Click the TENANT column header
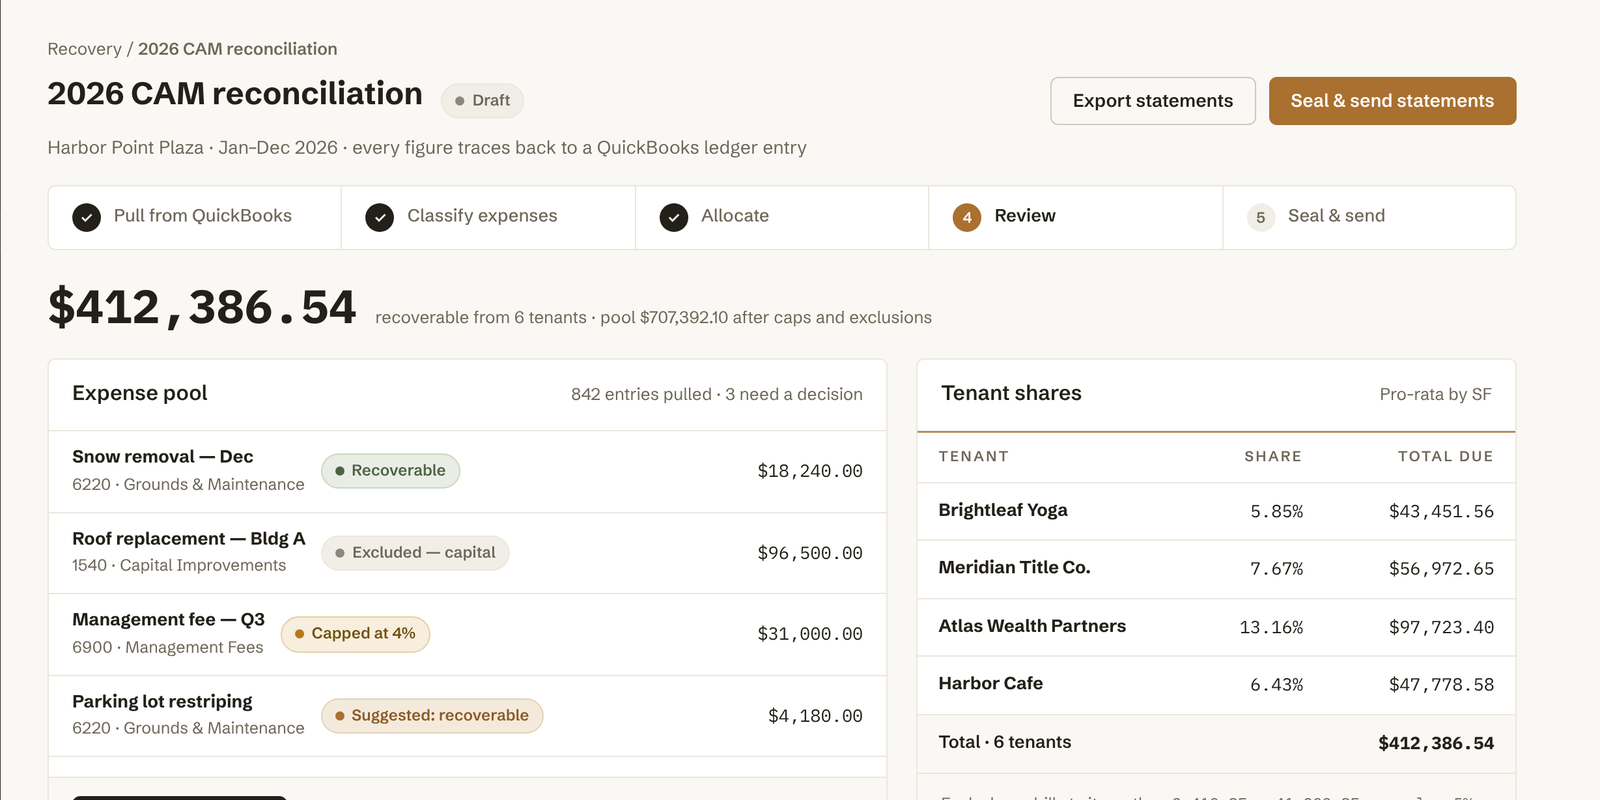 point(973,456)
